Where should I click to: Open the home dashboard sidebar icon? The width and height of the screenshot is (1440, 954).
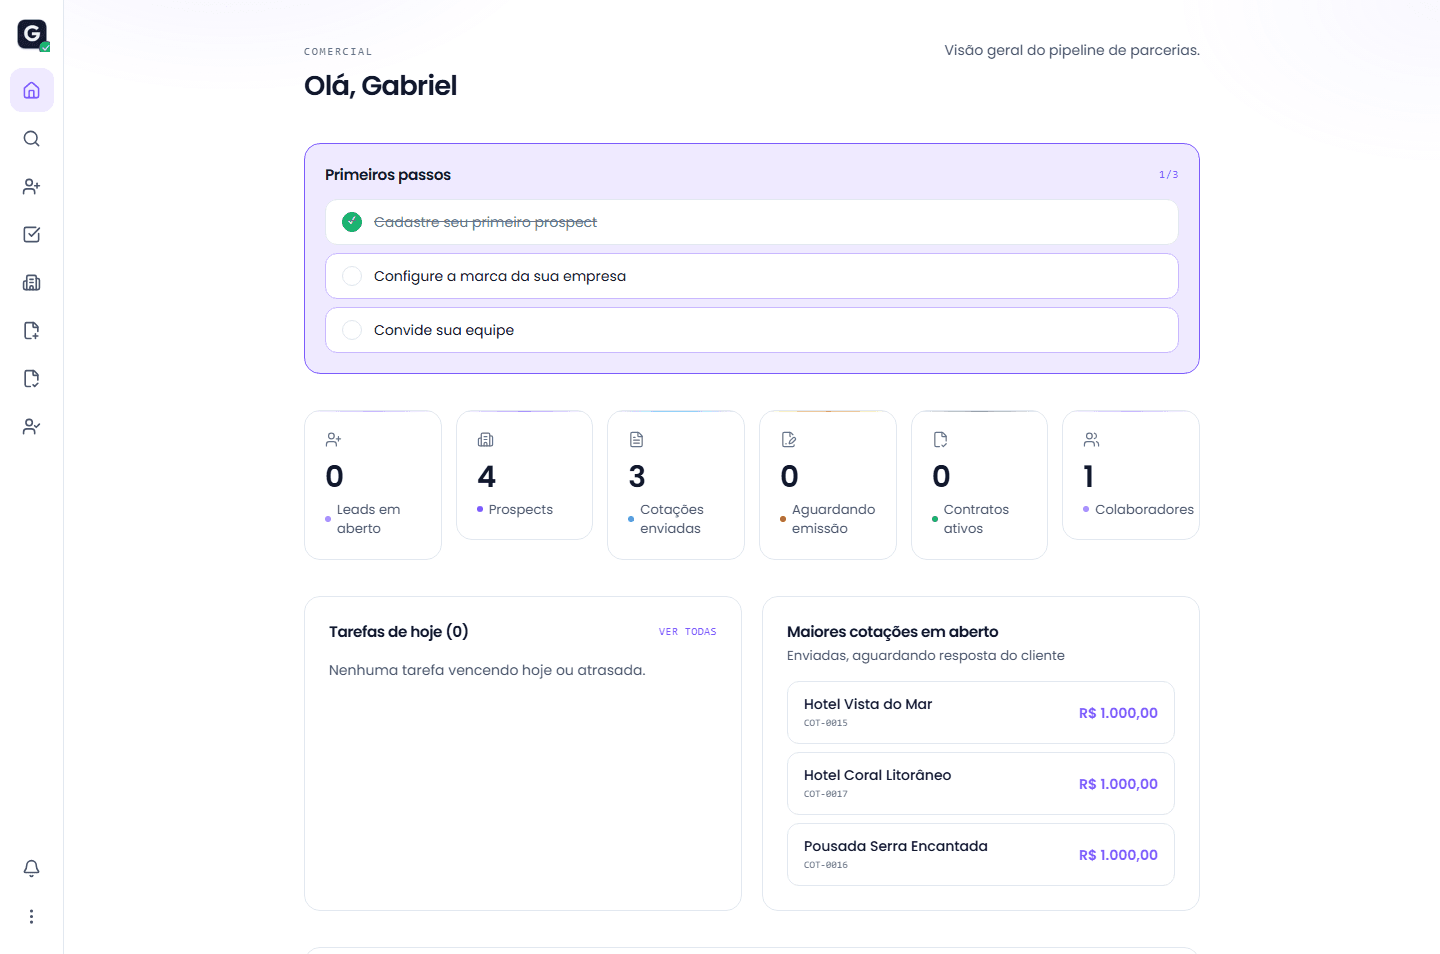32,91
